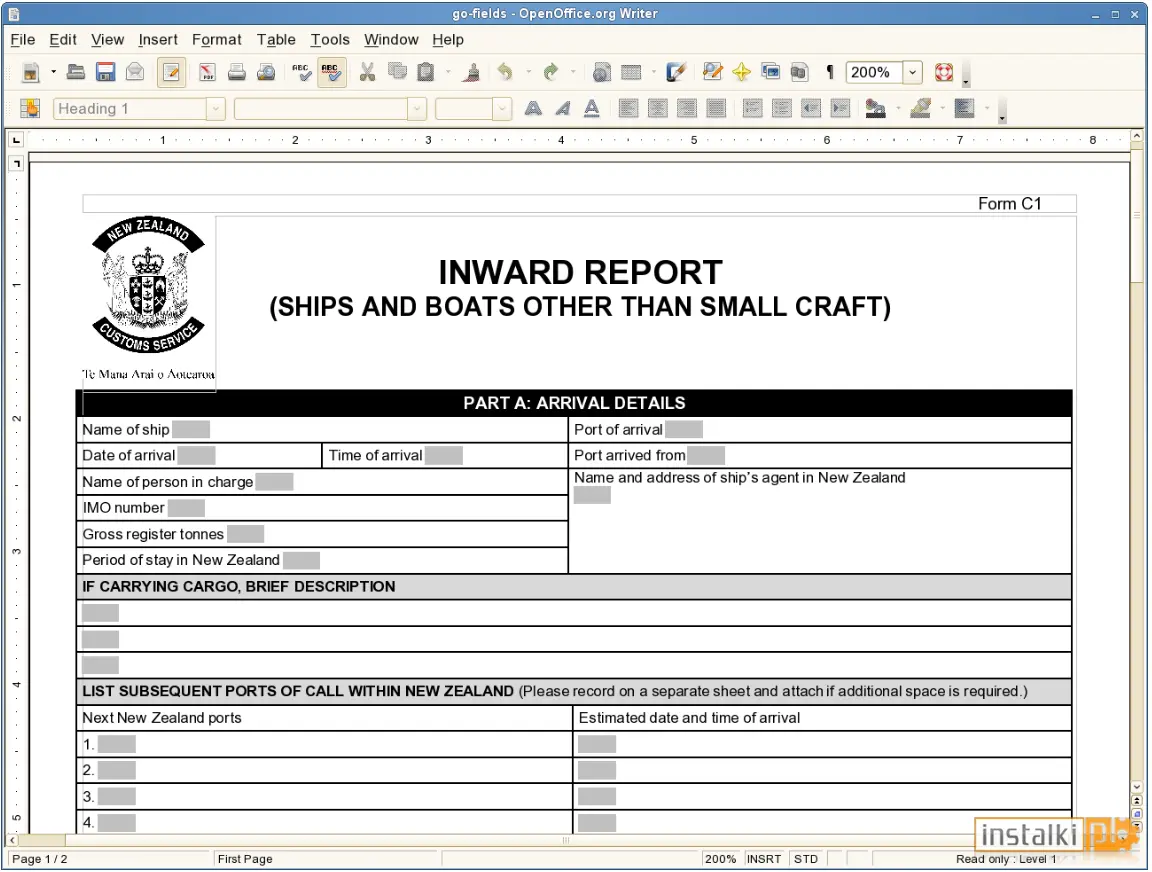Click the Cut scissors icon
The width and height of the screenshot is (1152, 872).
(x=367, y=72)
